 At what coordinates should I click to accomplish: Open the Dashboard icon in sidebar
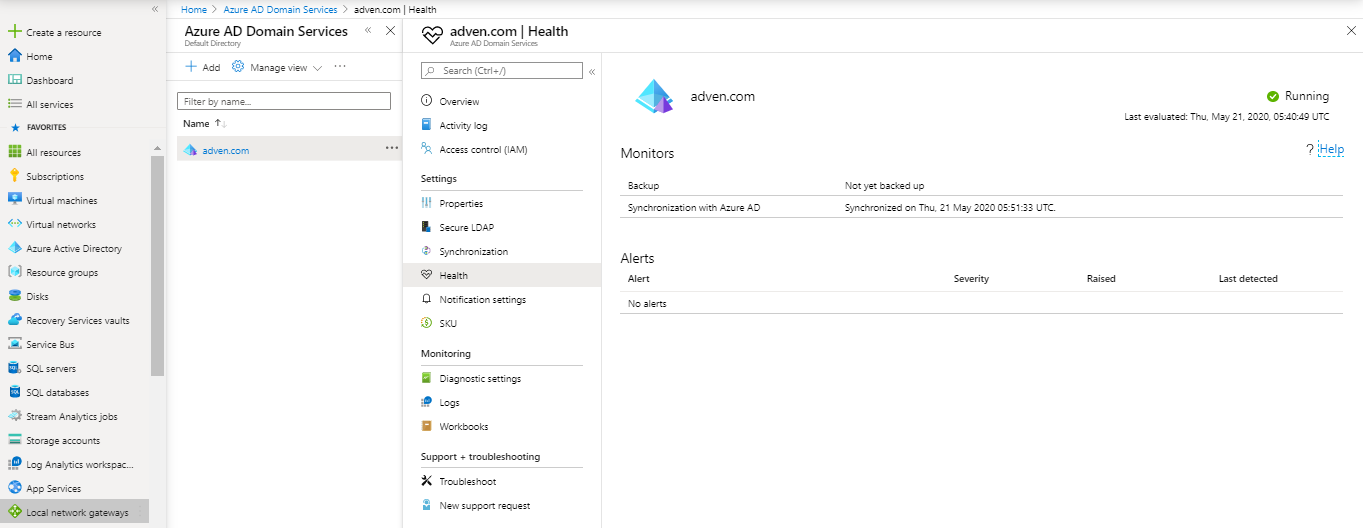(15, 80)
